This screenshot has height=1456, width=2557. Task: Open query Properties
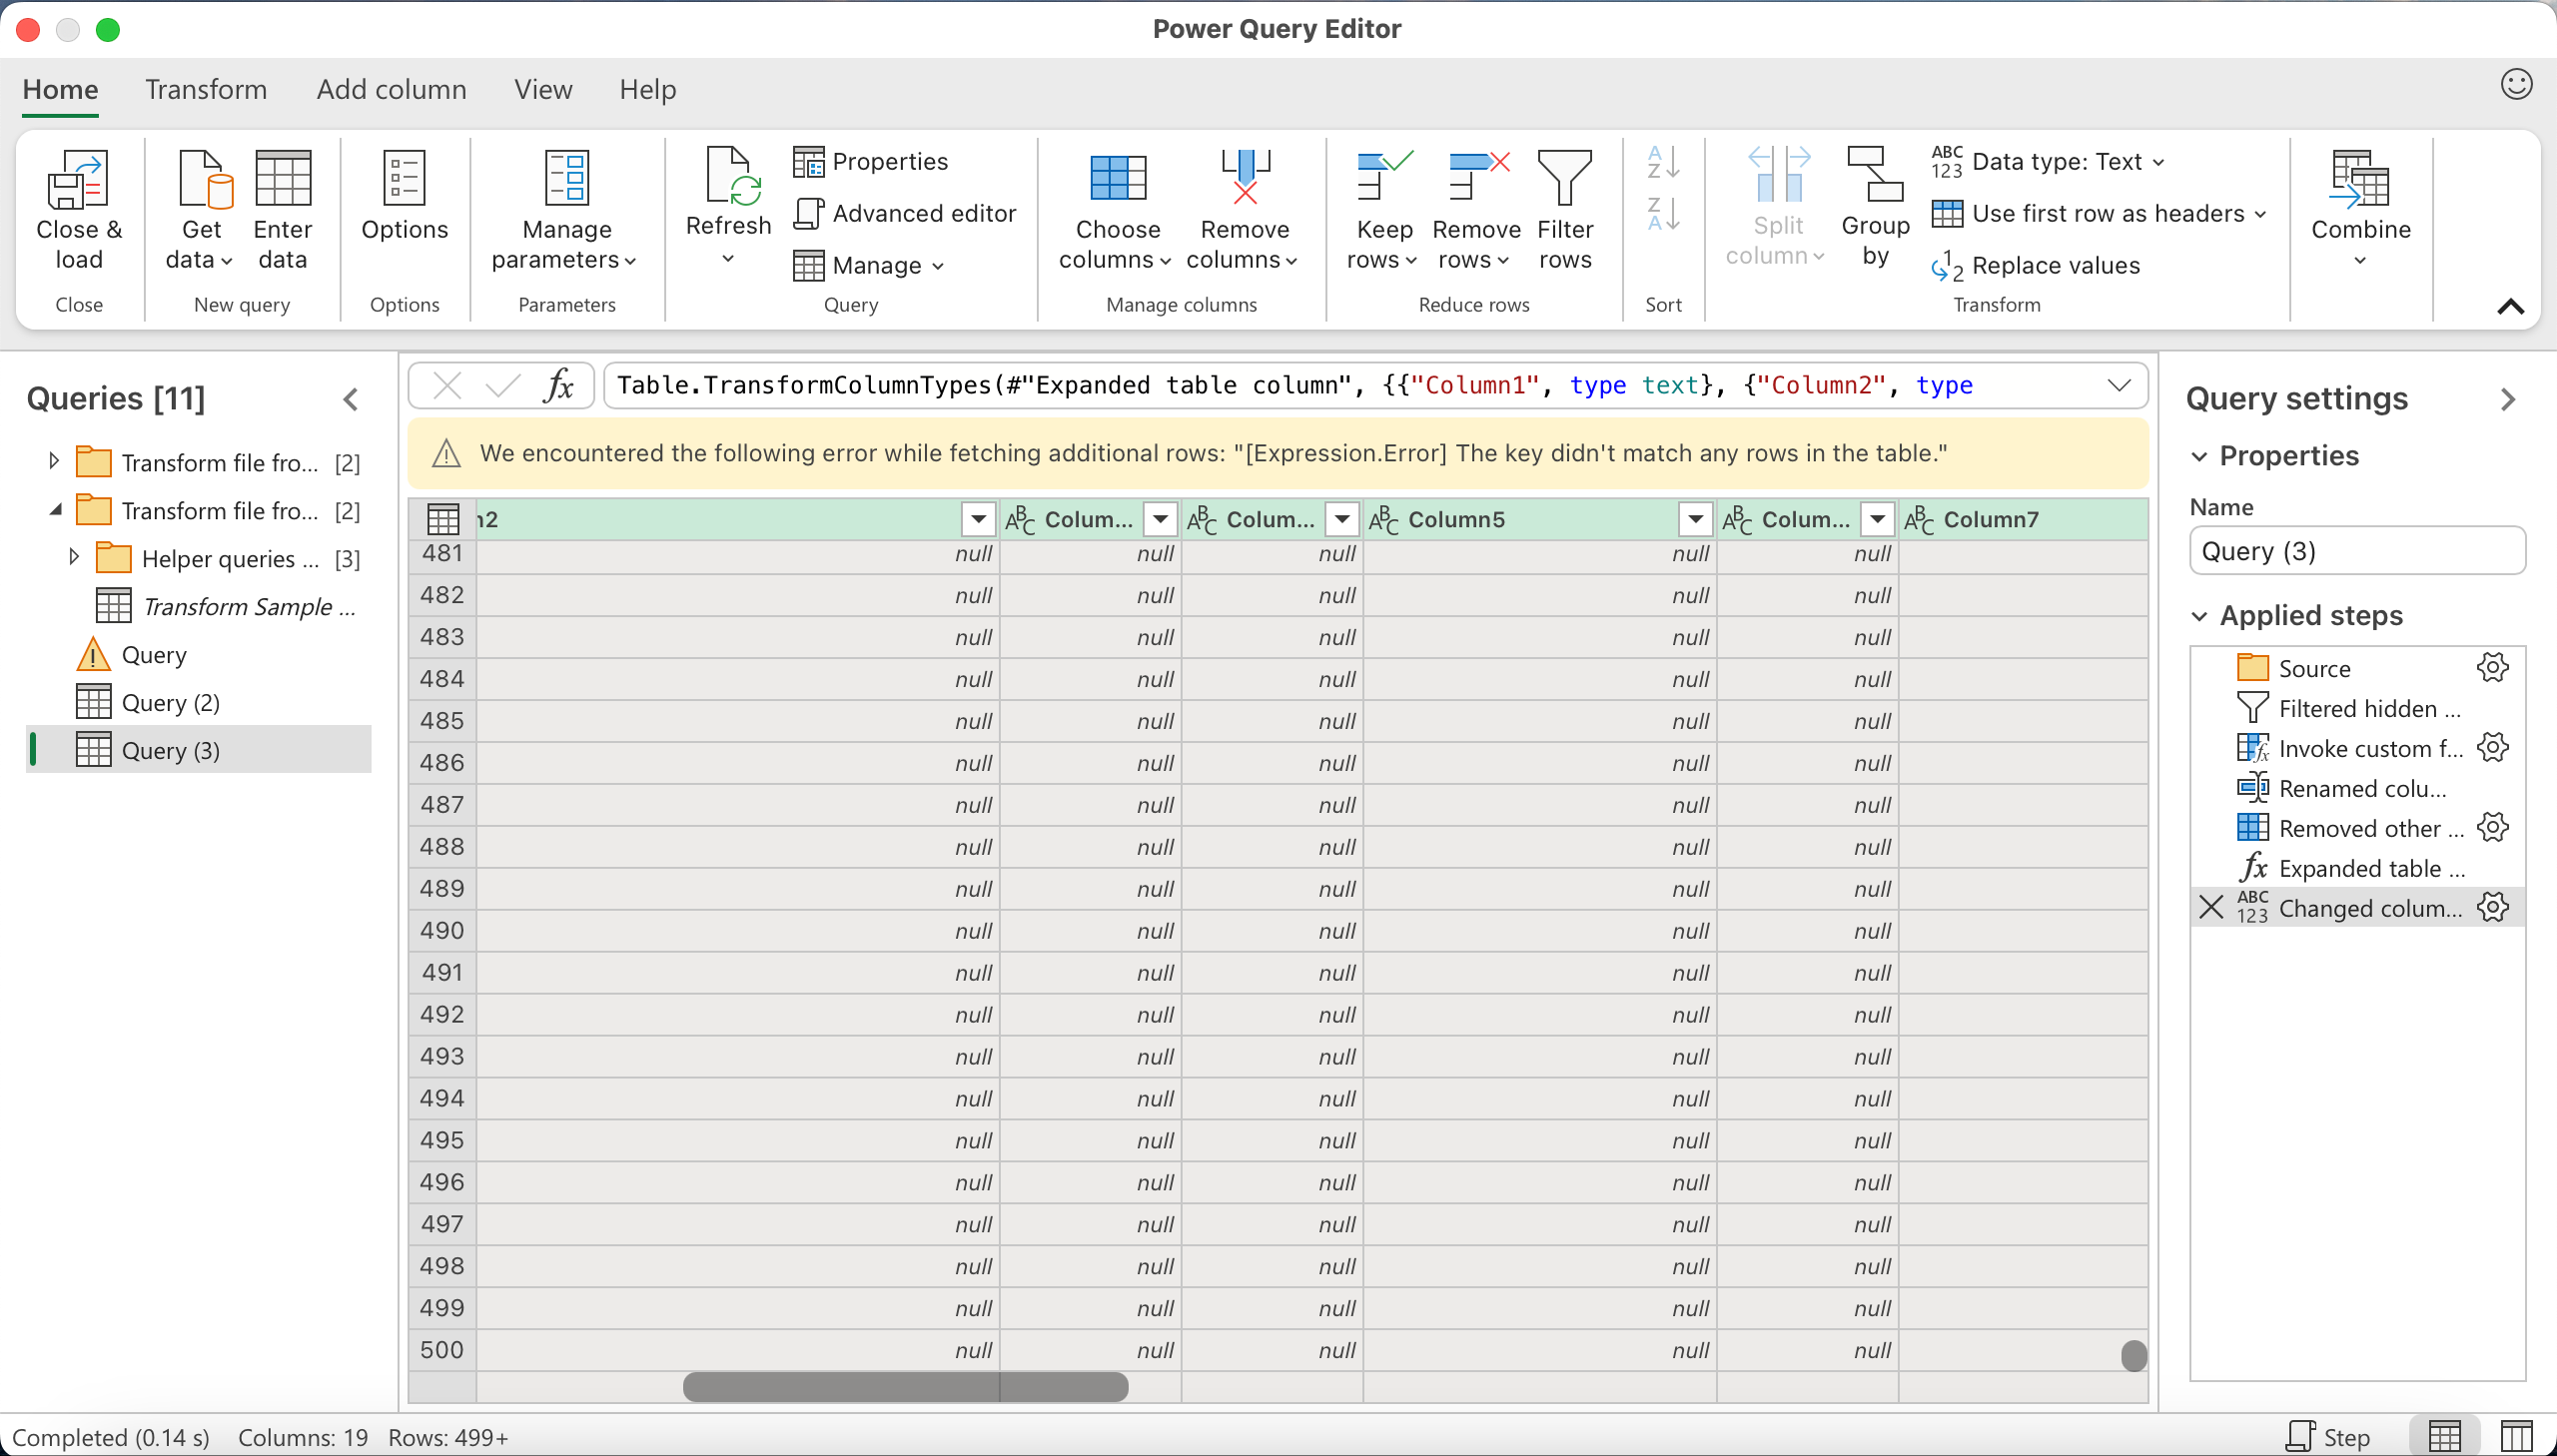pyautogui.click(x=871, y=161)
